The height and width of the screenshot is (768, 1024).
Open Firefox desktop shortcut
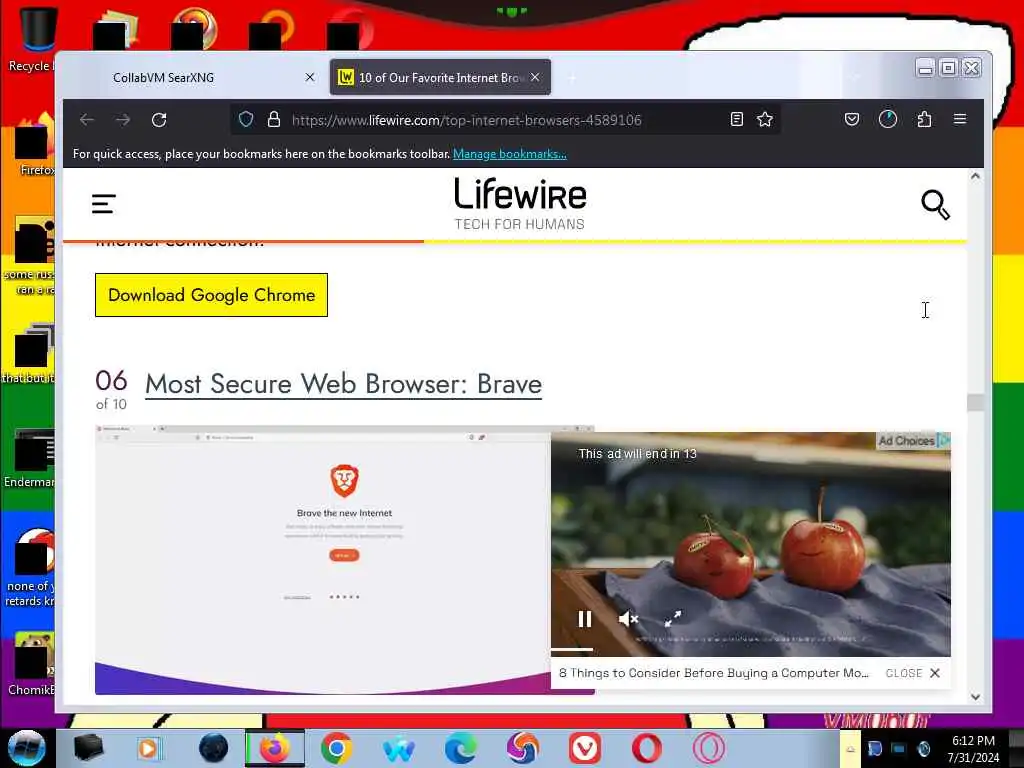34,145
